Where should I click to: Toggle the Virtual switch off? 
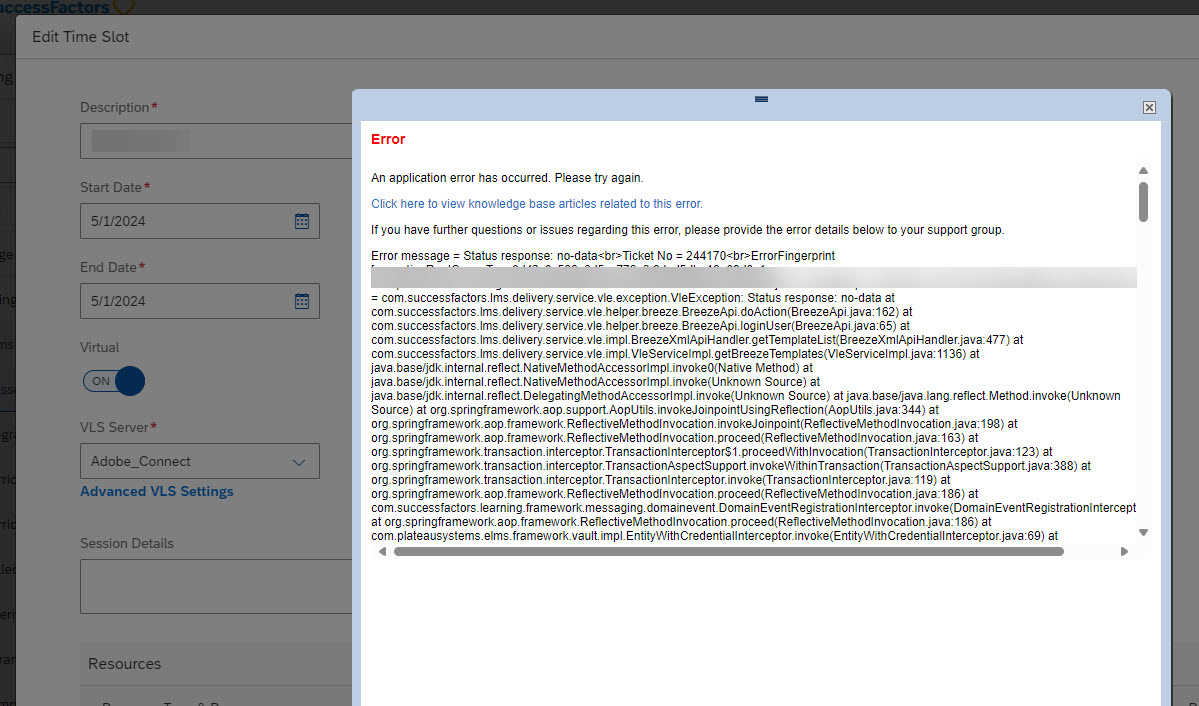(114, 381)
